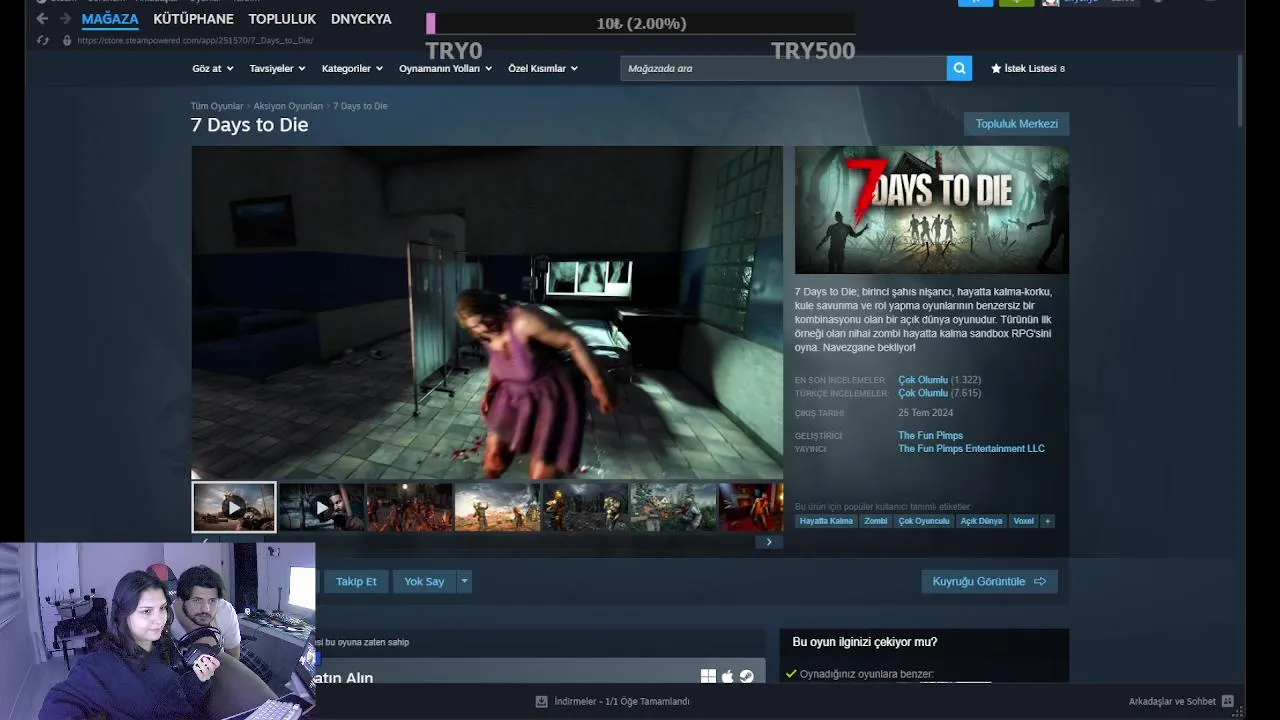Viewport: 1280px width, 720px height.
Task: Open Arkadaşlar ve Sohbet
Action: coord(1172,701)
